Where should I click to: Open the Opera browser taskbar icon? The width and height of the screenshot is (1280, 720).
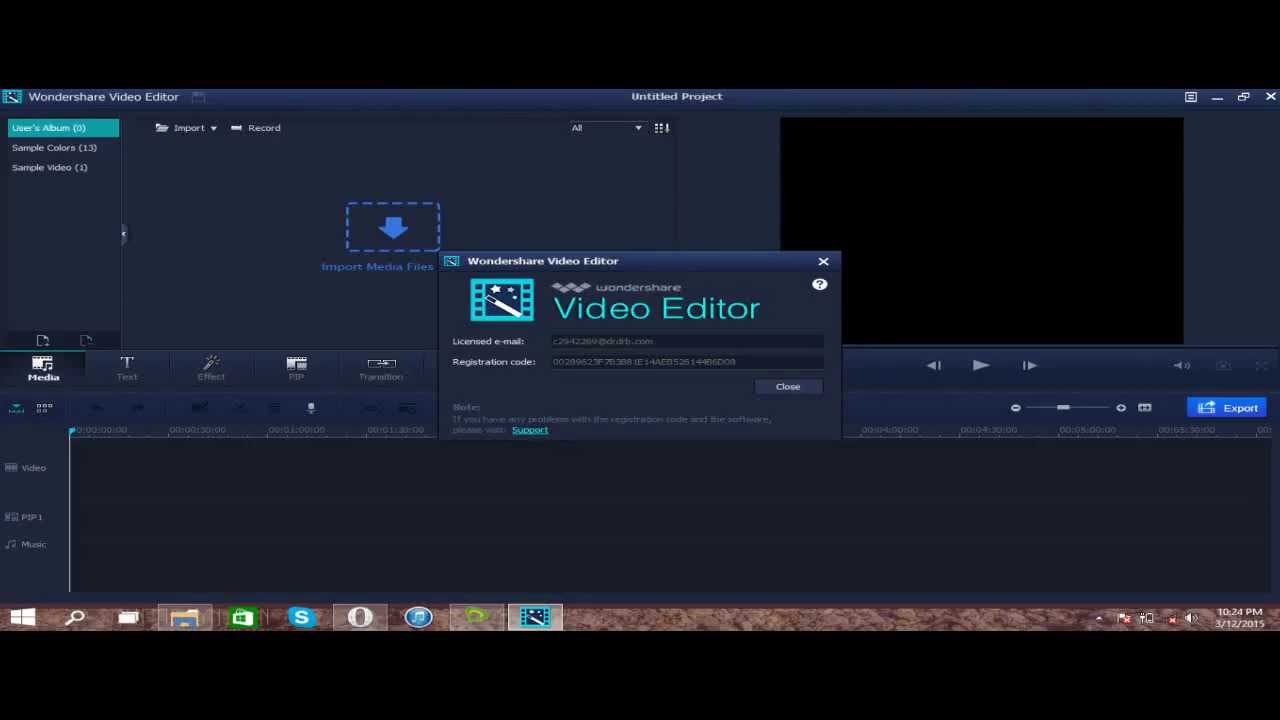click(360, 618)
